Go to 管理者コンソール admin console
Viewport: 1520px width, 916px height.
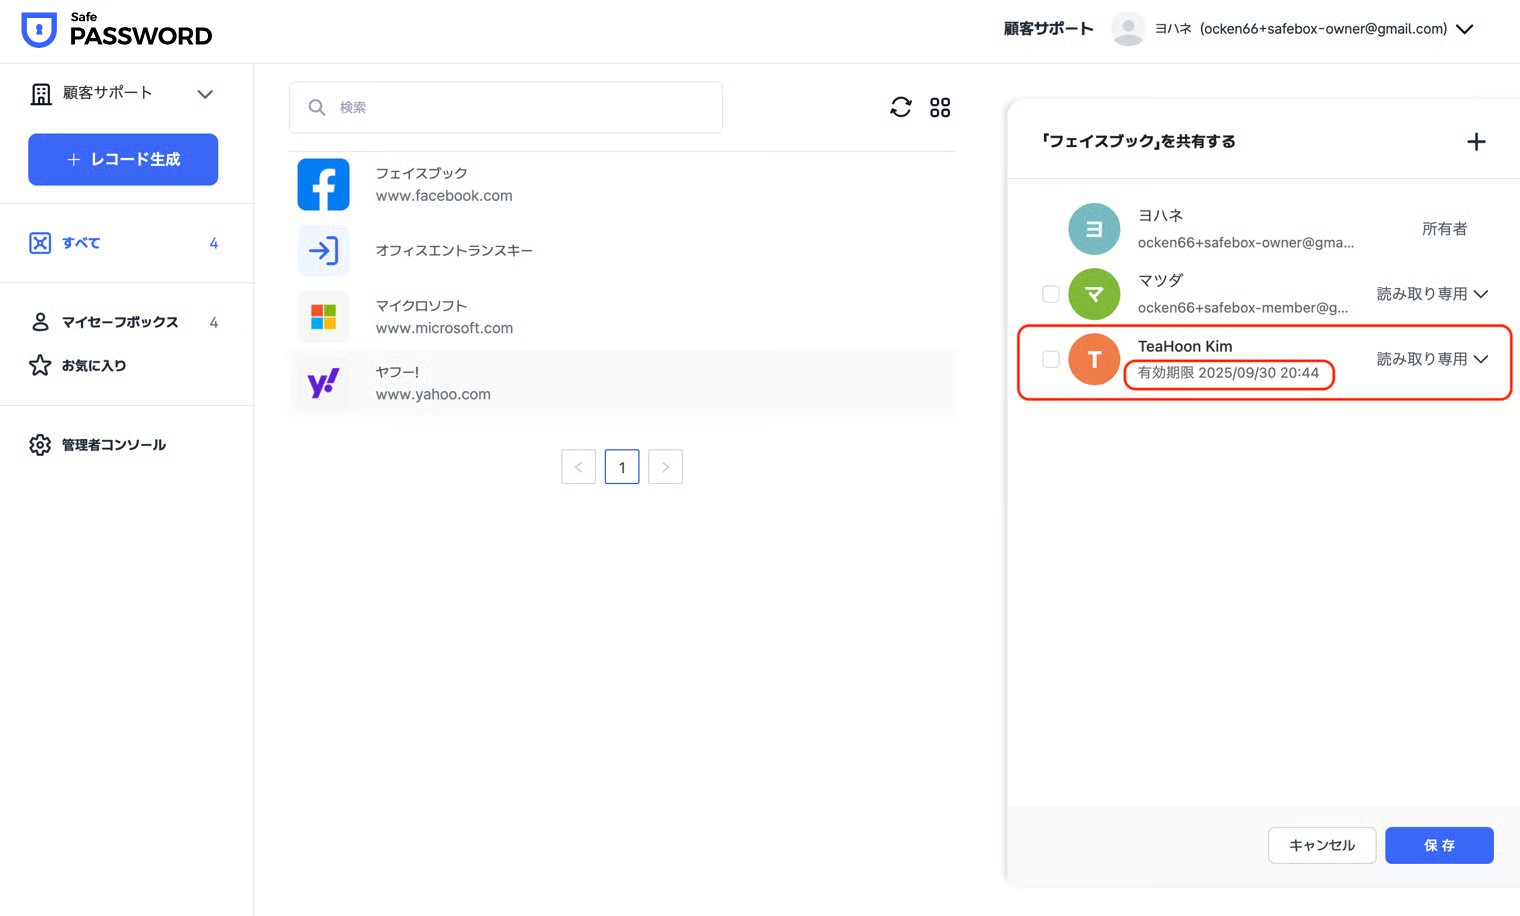tap(113, 445)
